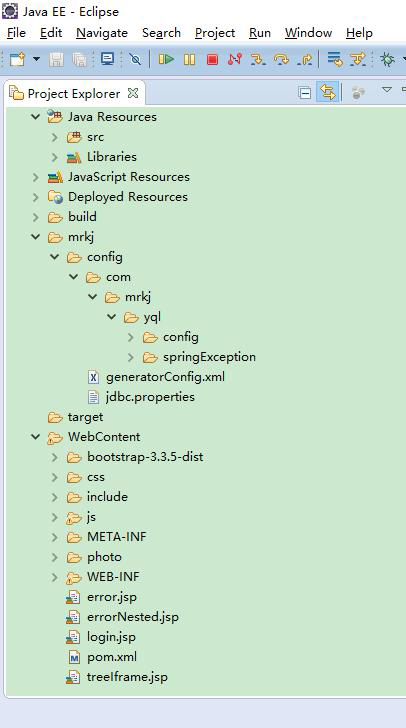Click the Resume debug toolbar icon
Screen dimensions: 406x728
click(166, 59)
